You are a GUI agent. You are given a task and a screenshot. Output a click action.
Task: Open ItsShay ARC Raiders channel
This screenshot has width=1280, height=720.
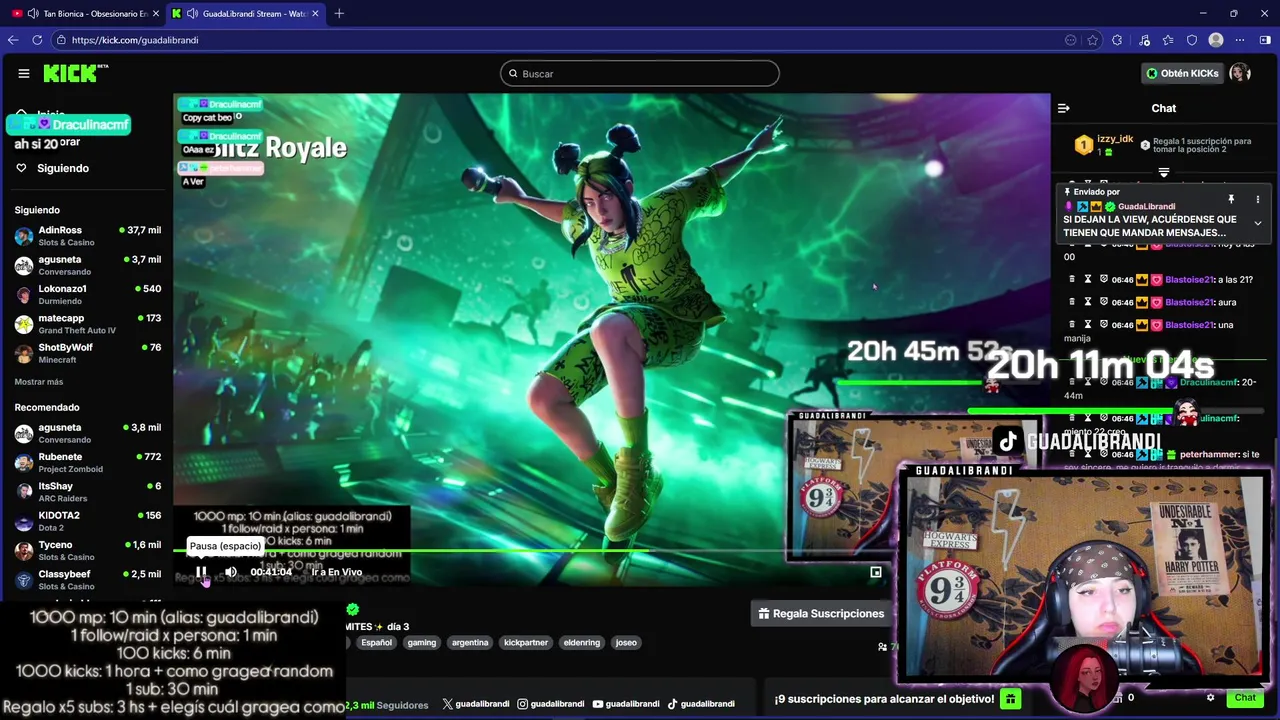pyautogui.click(x=87, y=492)
